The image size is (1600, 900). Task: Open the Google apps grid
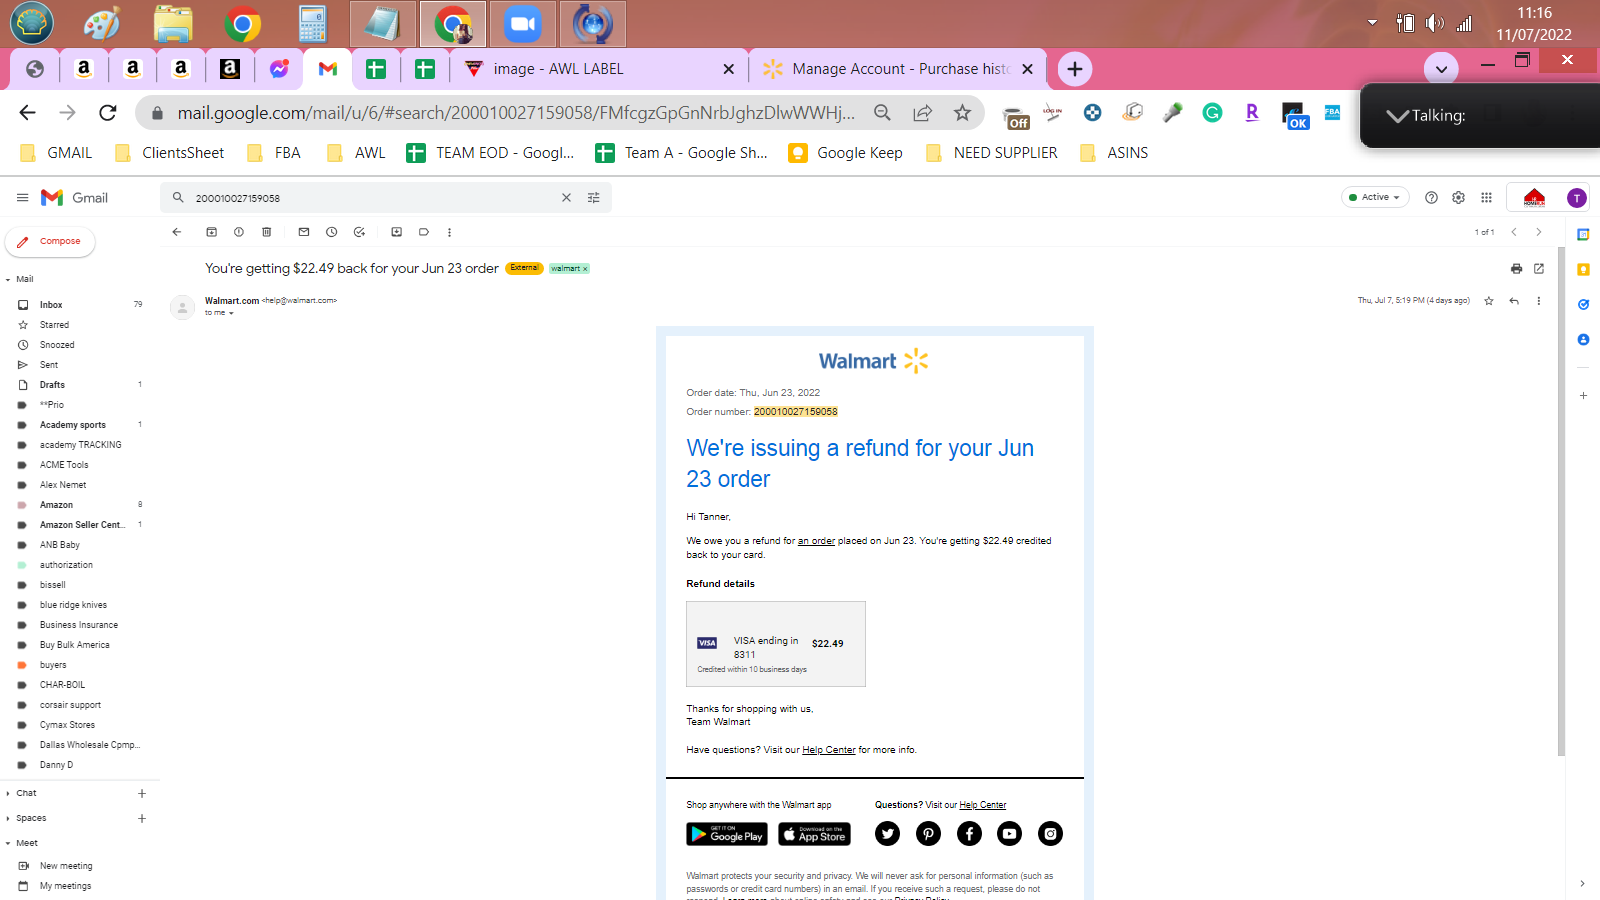click(x=1487, y=198)
